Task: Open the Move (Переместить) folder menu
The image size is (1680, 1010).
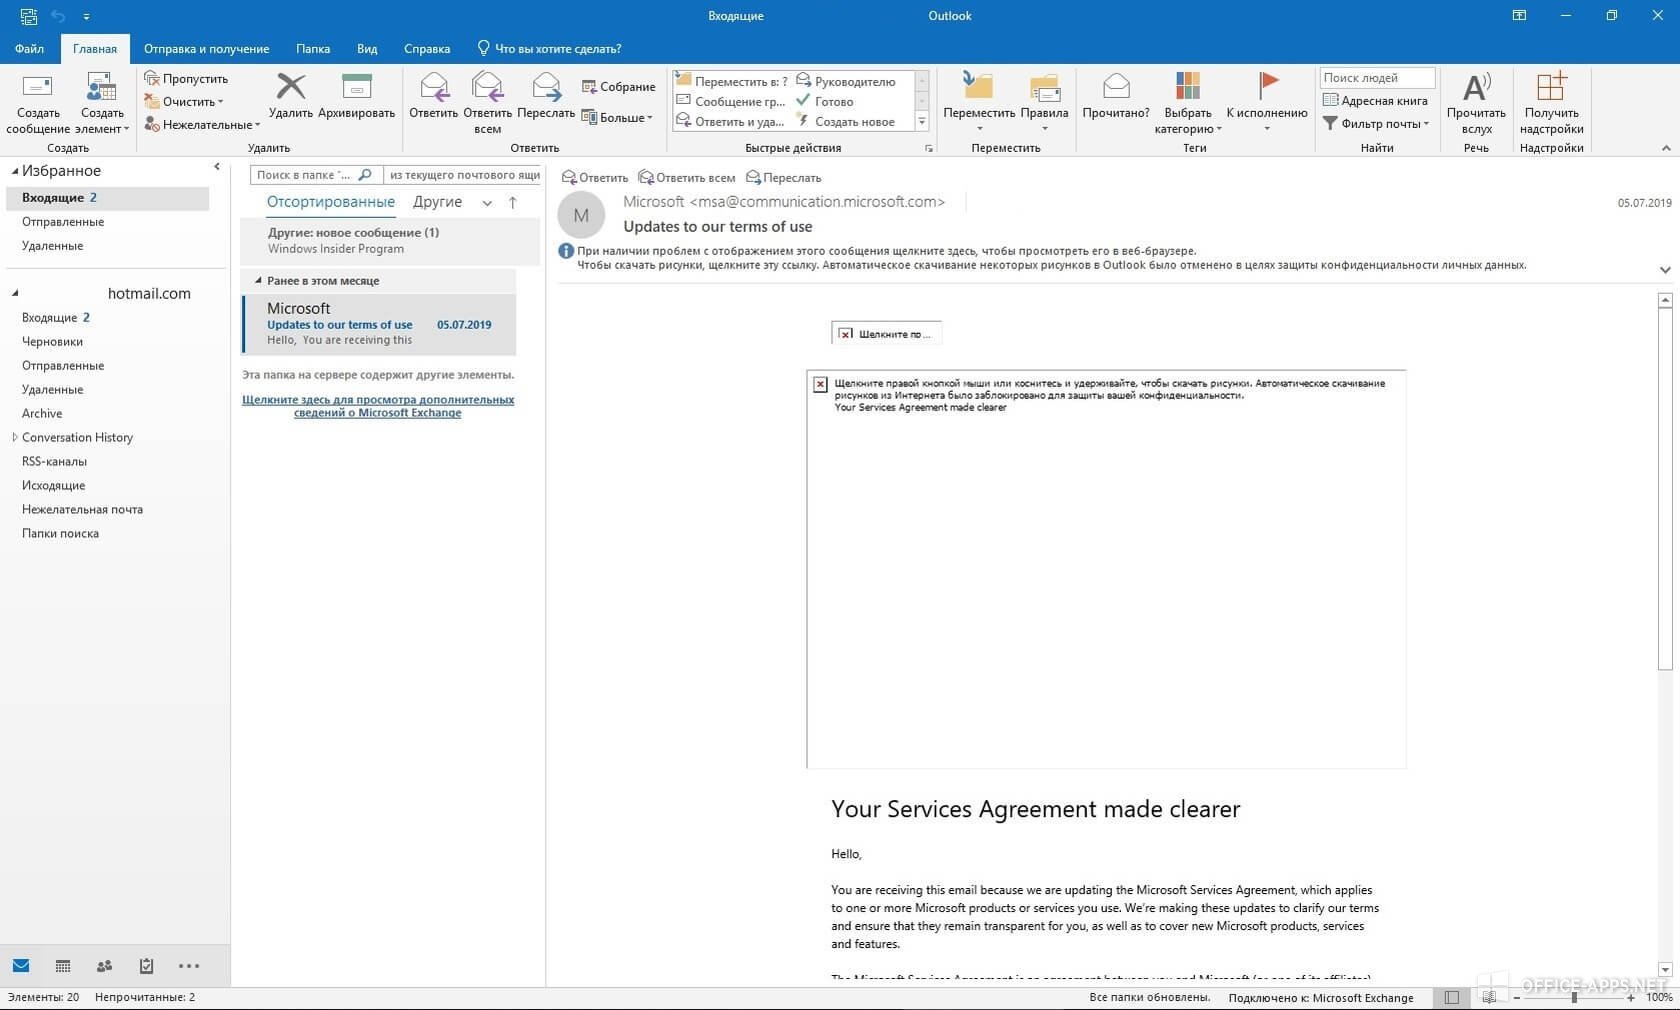Action: 979,103
